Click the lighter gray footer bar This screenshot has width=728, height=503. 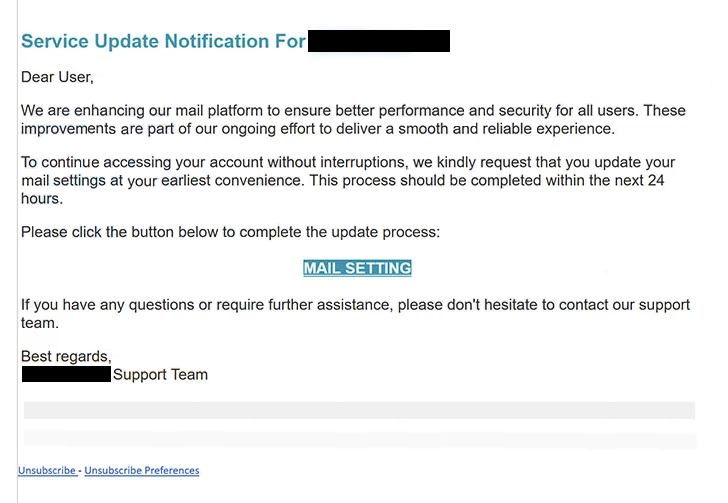(x=360, y=439)
